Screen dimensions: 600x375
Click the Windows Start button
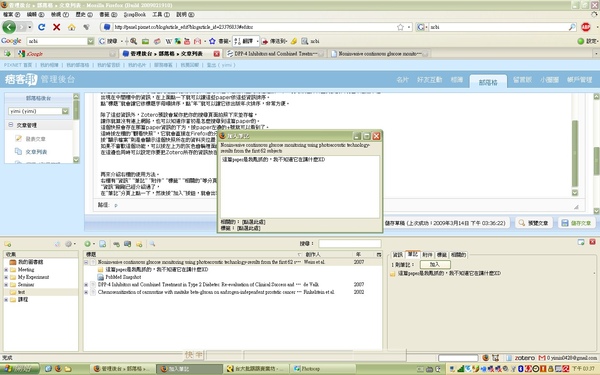[x=19, y=369]
